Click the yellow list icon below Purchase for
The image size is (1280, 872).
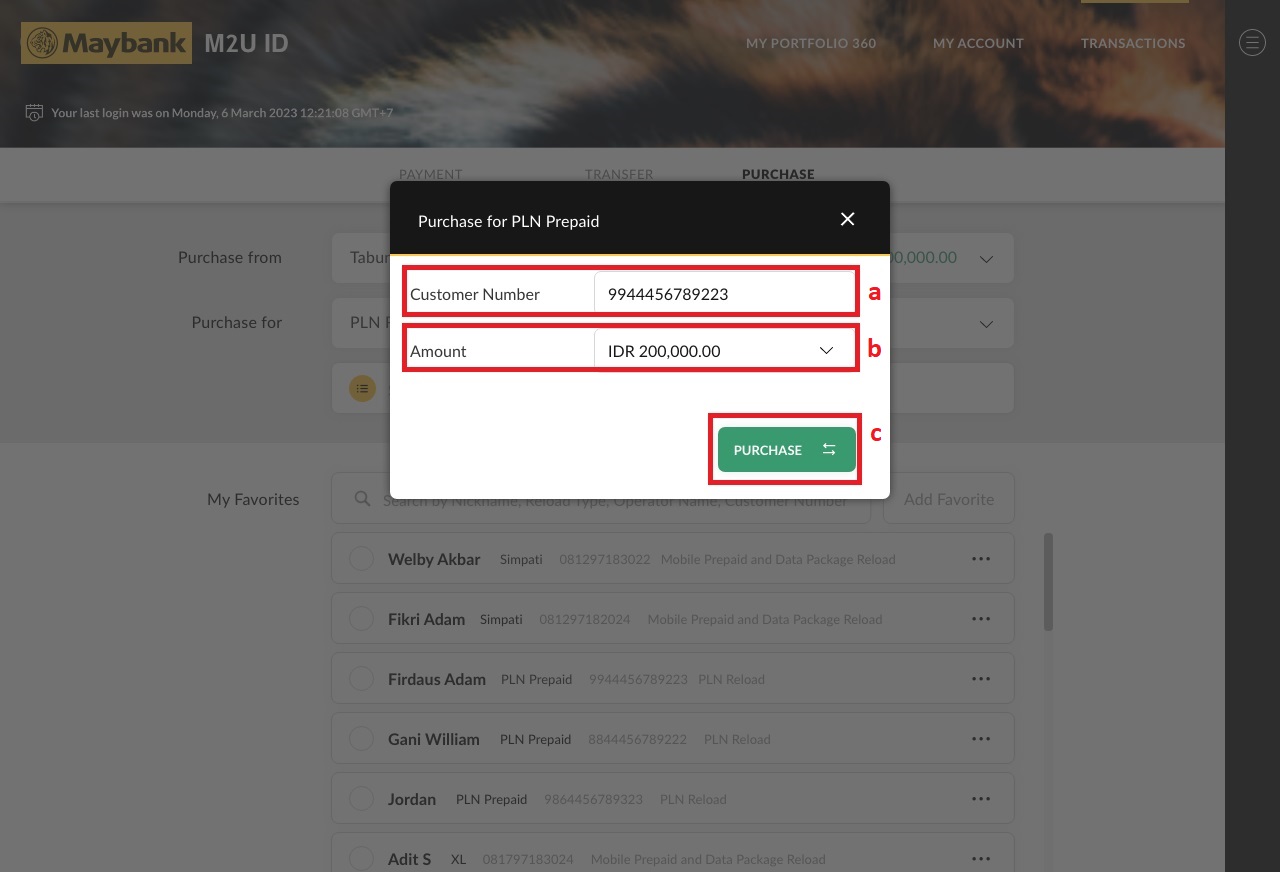[x=362, y=388]
